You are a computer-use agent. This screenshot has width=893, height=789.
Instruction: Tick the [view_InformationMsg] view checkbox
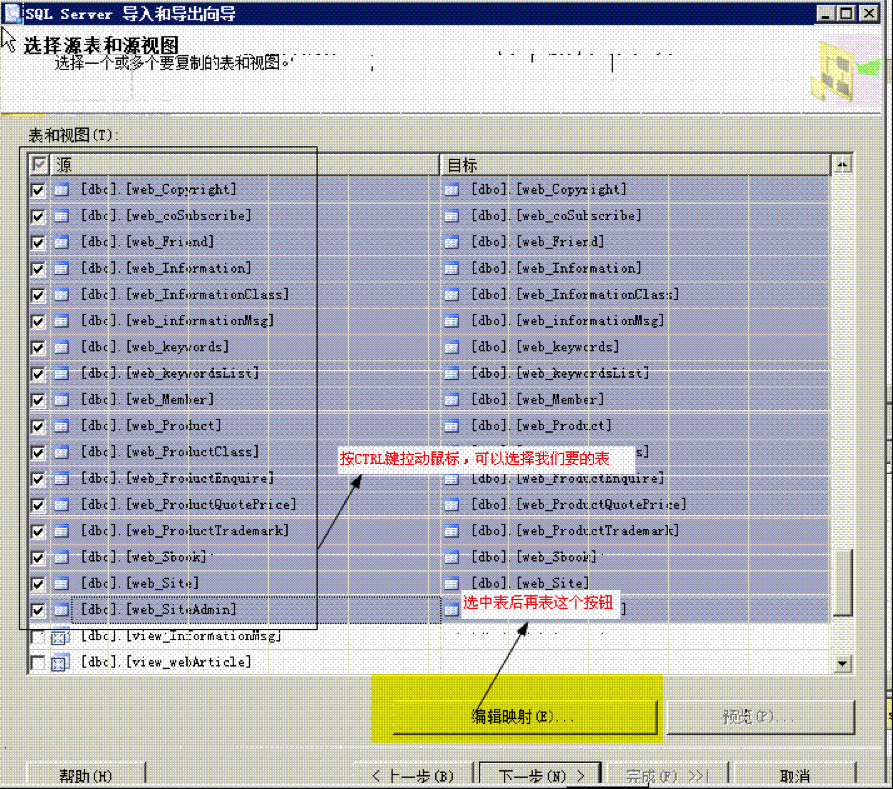coord(38,636)
